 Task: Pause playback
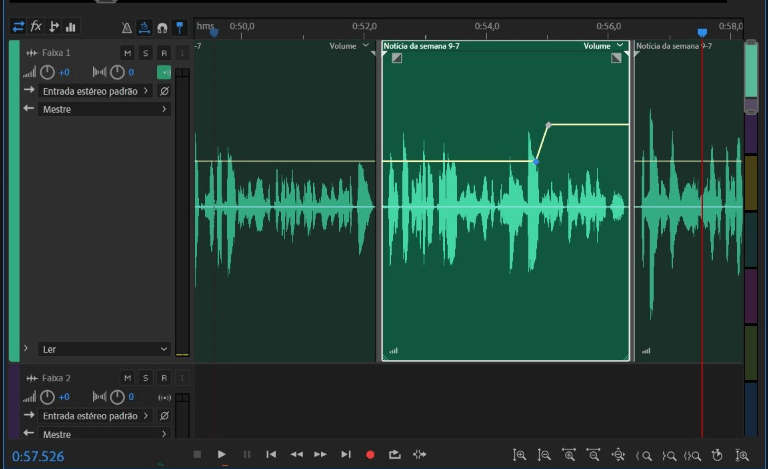pos(247,454)
